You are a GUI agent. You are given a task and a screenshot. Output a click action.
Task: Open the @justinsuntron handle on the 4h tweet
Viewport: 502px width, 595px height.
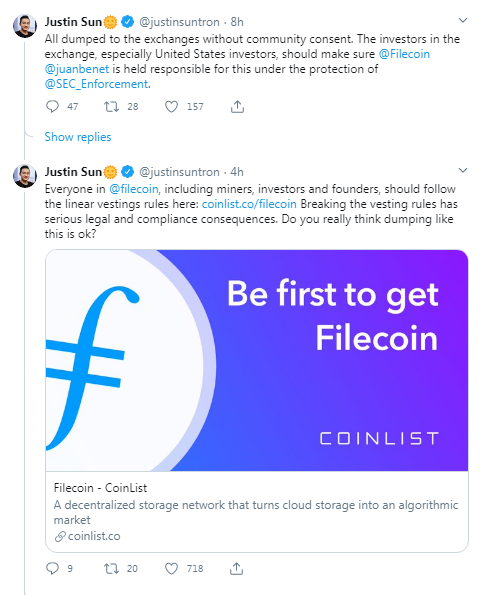coord(179,172)
